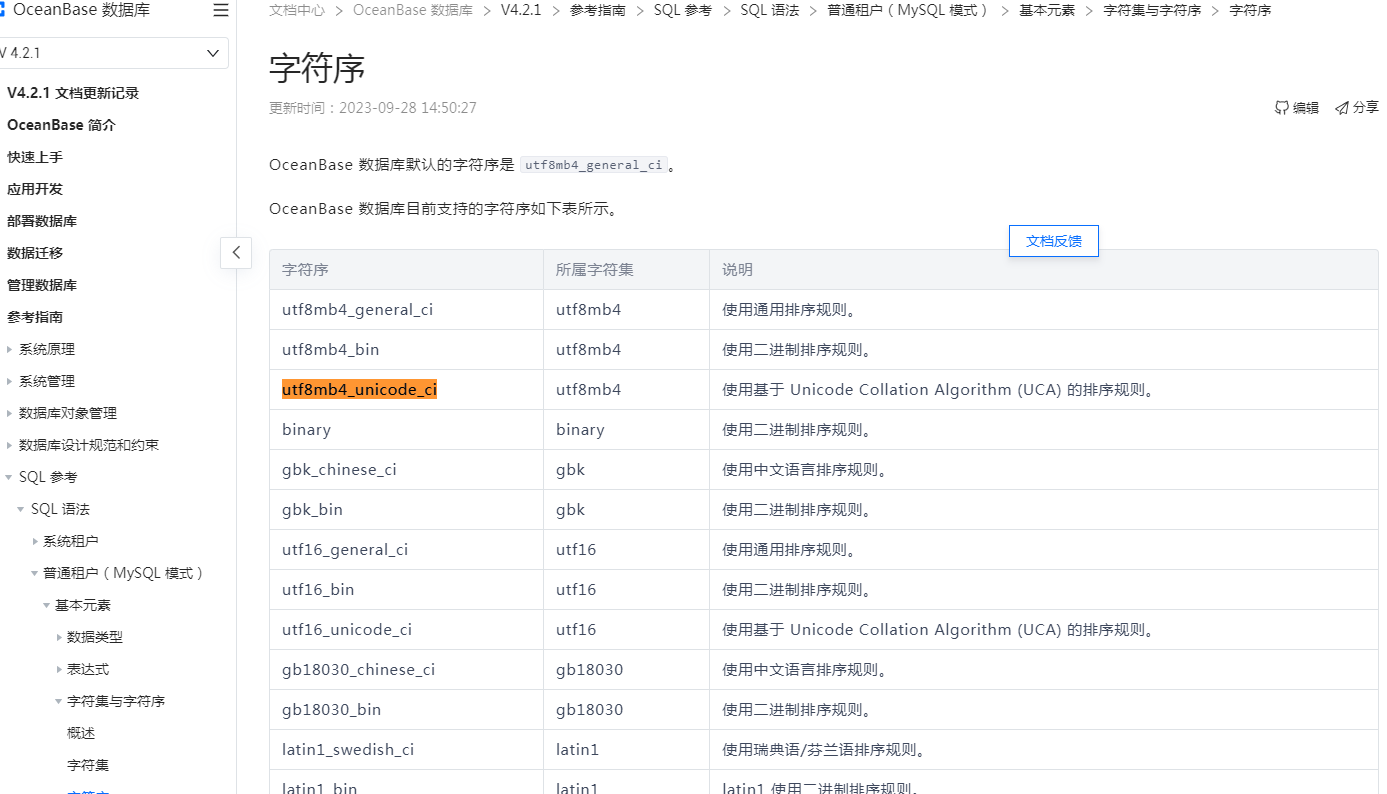The height and width of the screenshot is (794, 1387).
Task: Select 字符集与字符序 in the sidebar tree
Action: click(116, 701)
